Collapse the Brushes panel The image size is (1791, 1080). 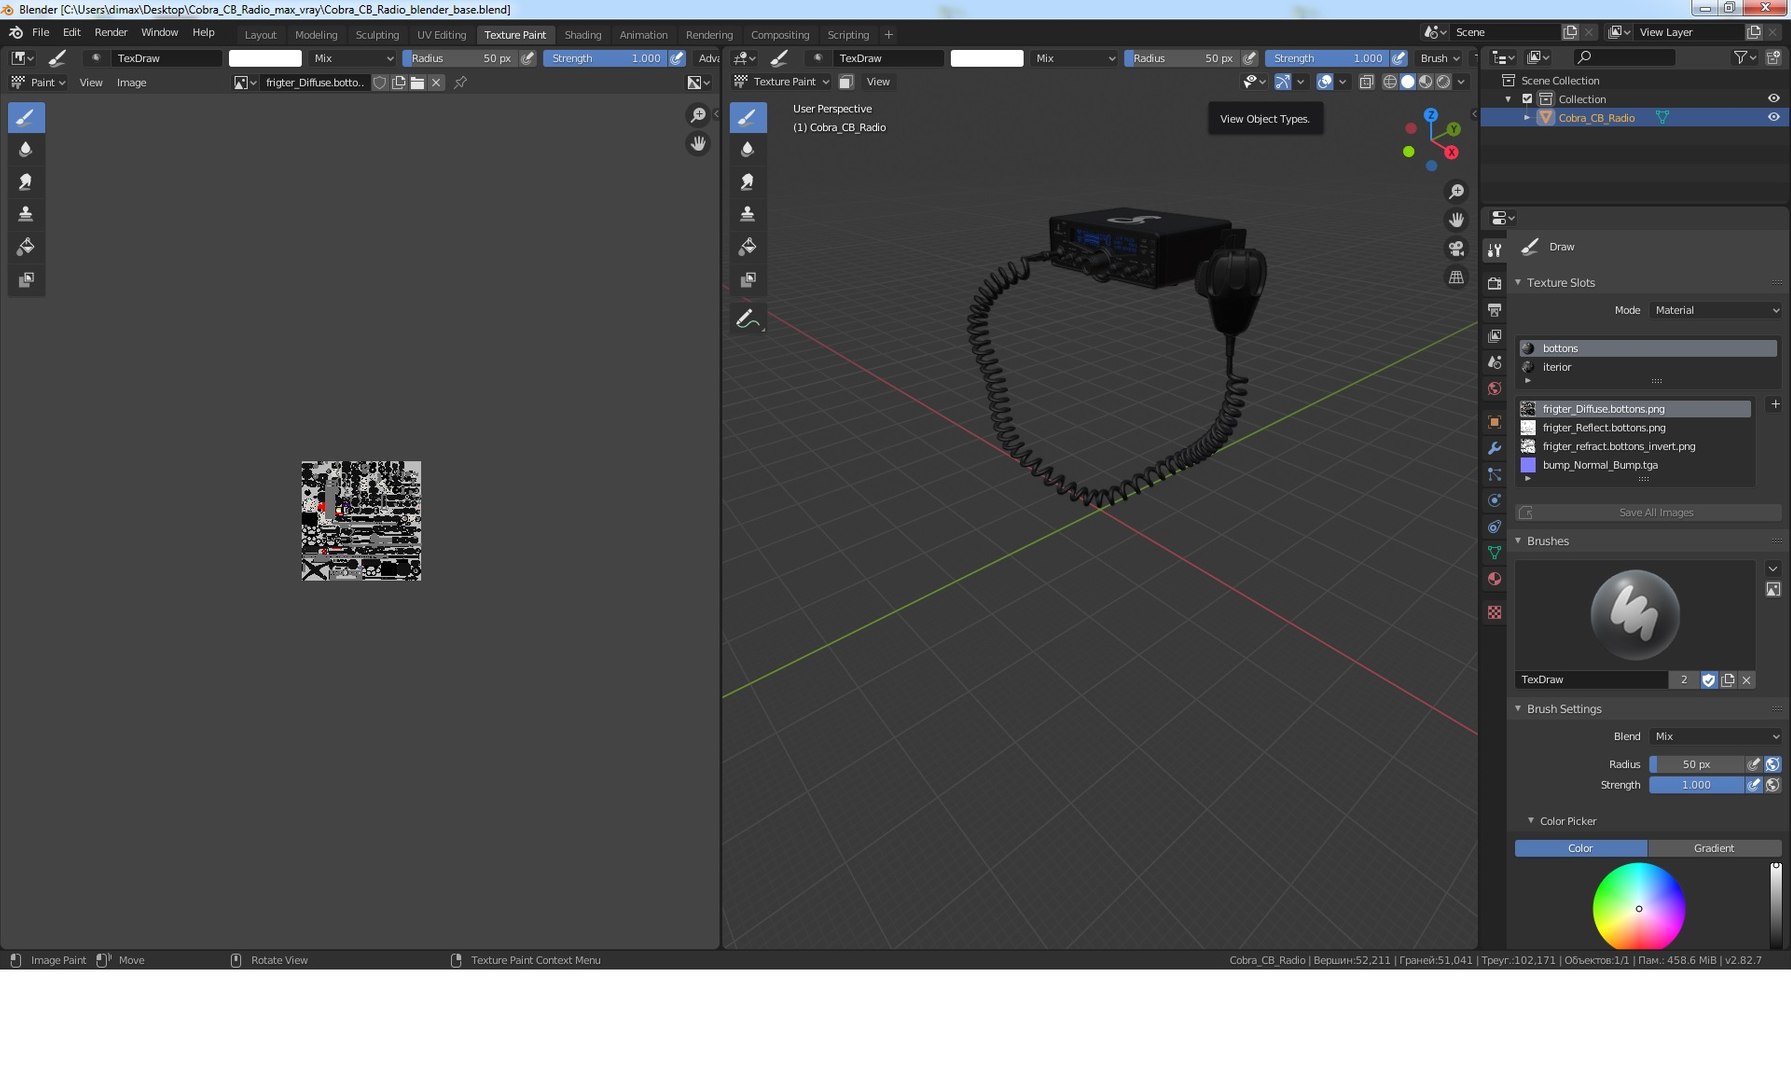point(1518,541)
